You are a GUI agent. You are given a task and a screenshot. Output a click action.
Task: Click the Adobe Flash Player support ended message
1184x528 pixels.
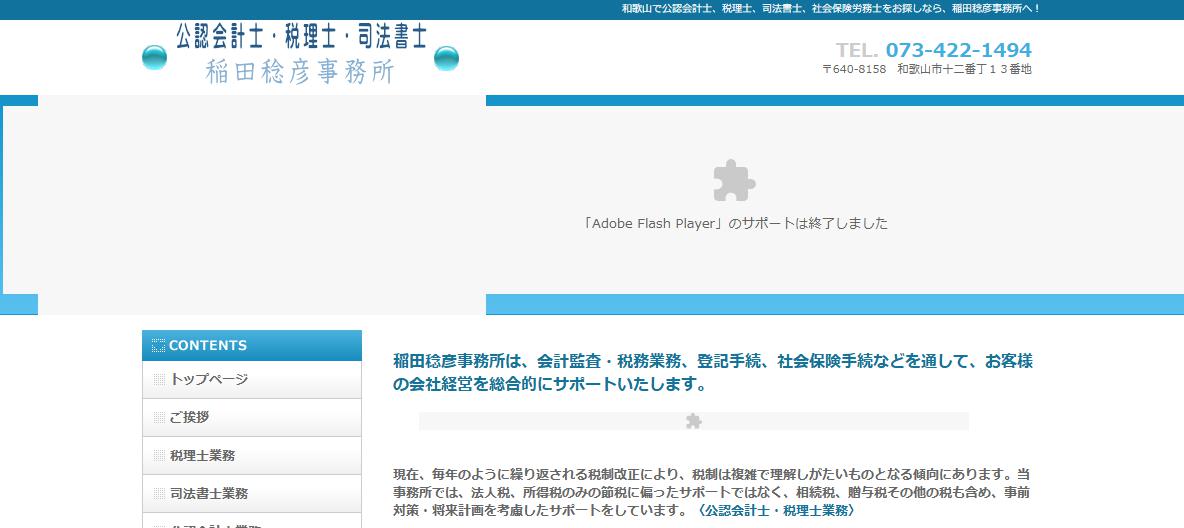tap(735, 224)
